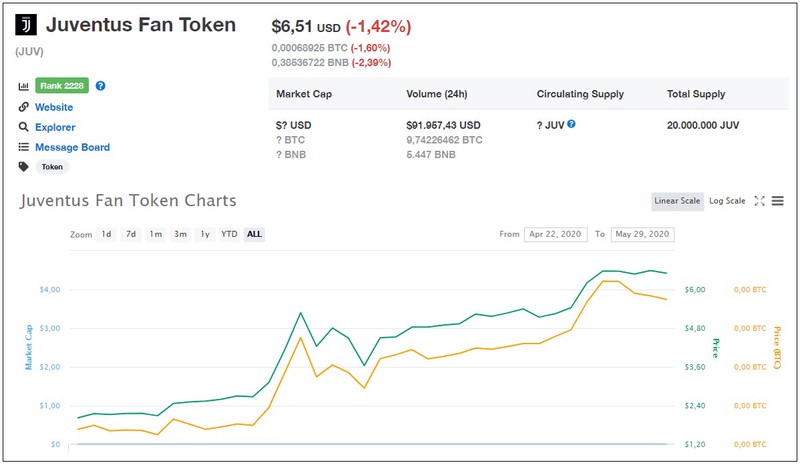Set chart zoom to 1m
The width and height of the screenshot is (800, 465).
(x=156, y=234)
